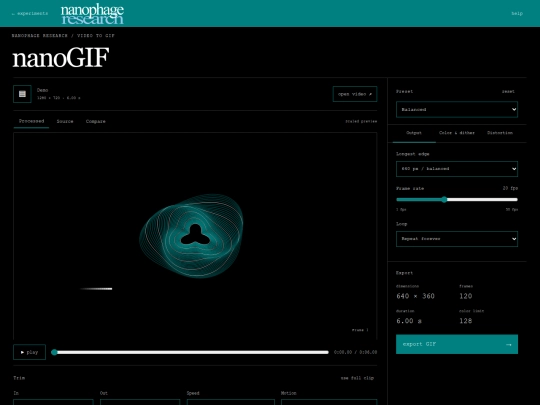Image resolution: width=540 pixels, height=405 pixels.
Task: Click the playback scrubber timeline
Action: [190, 352]
